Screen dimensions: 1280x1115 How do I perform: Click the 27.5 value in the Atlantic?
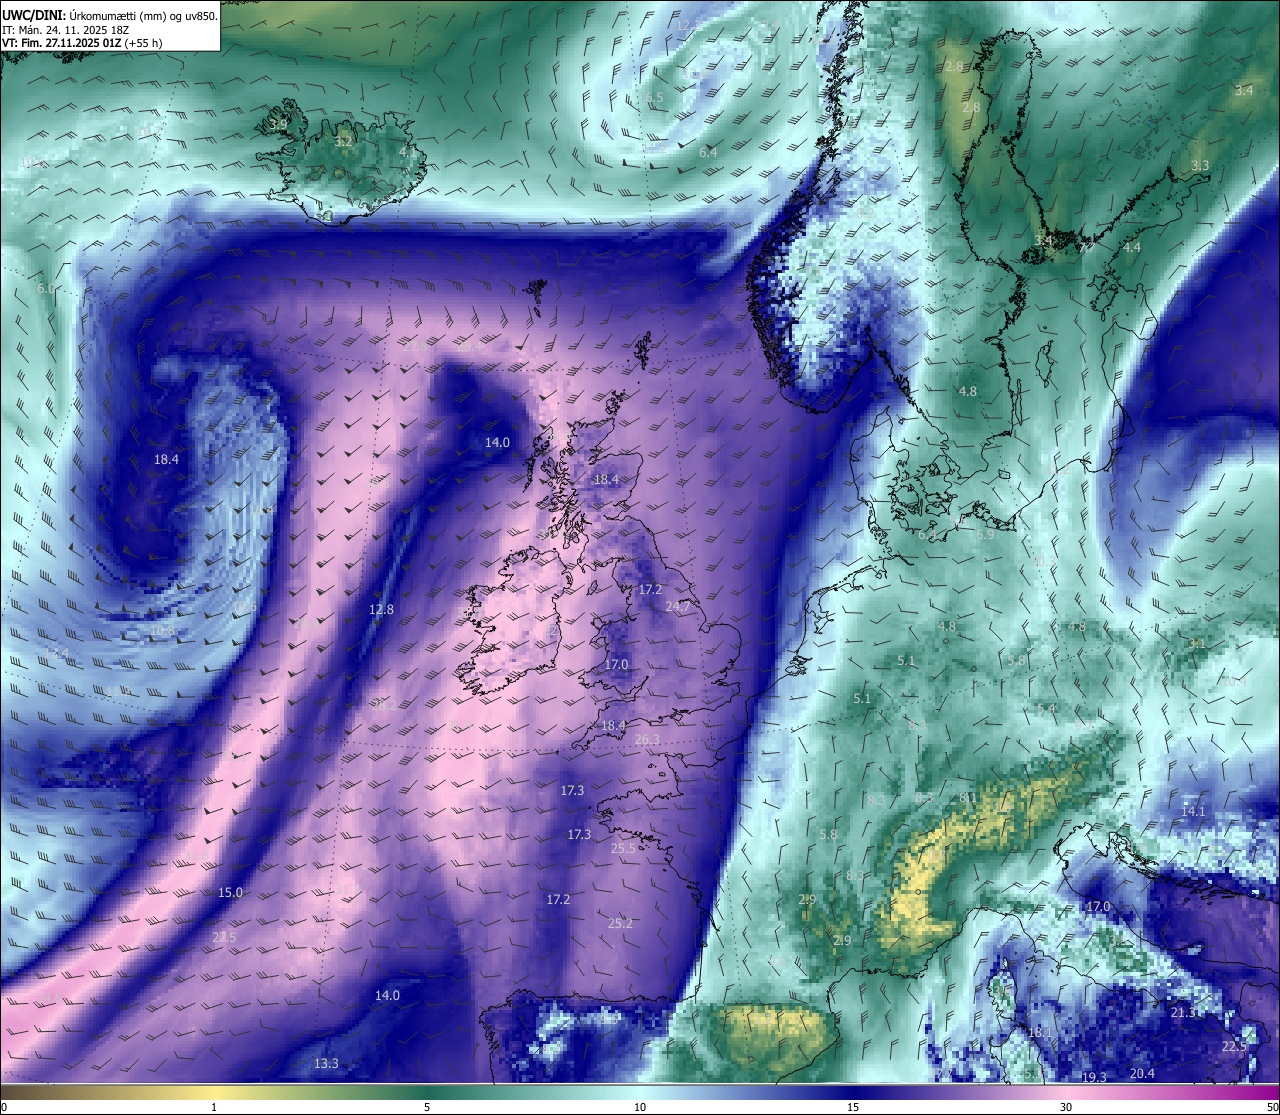coord(224,937)
